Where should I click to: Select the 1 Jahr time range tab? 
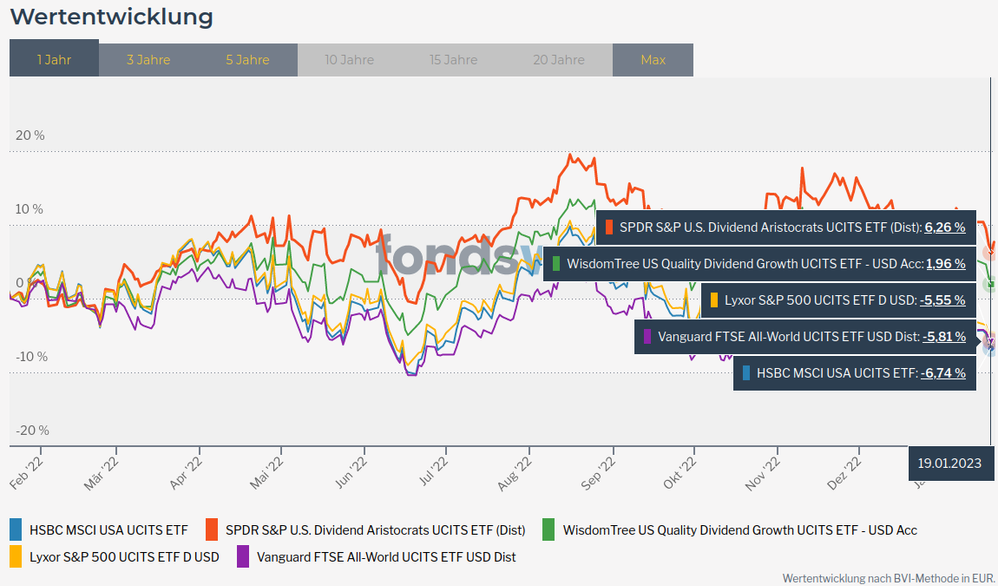[x=54, y=60]
